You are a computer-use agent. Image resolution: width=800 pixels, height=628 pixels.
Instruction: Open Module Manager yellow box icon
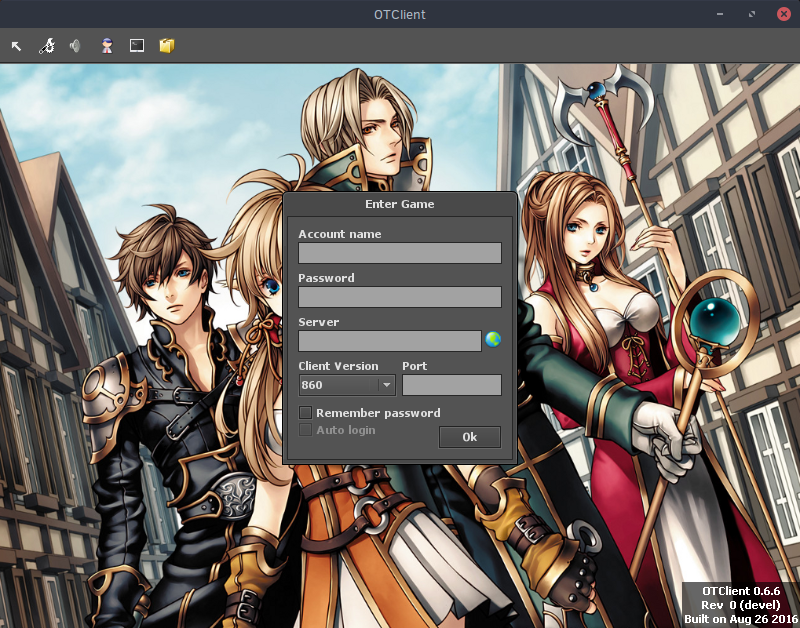(x=167, y=46)
